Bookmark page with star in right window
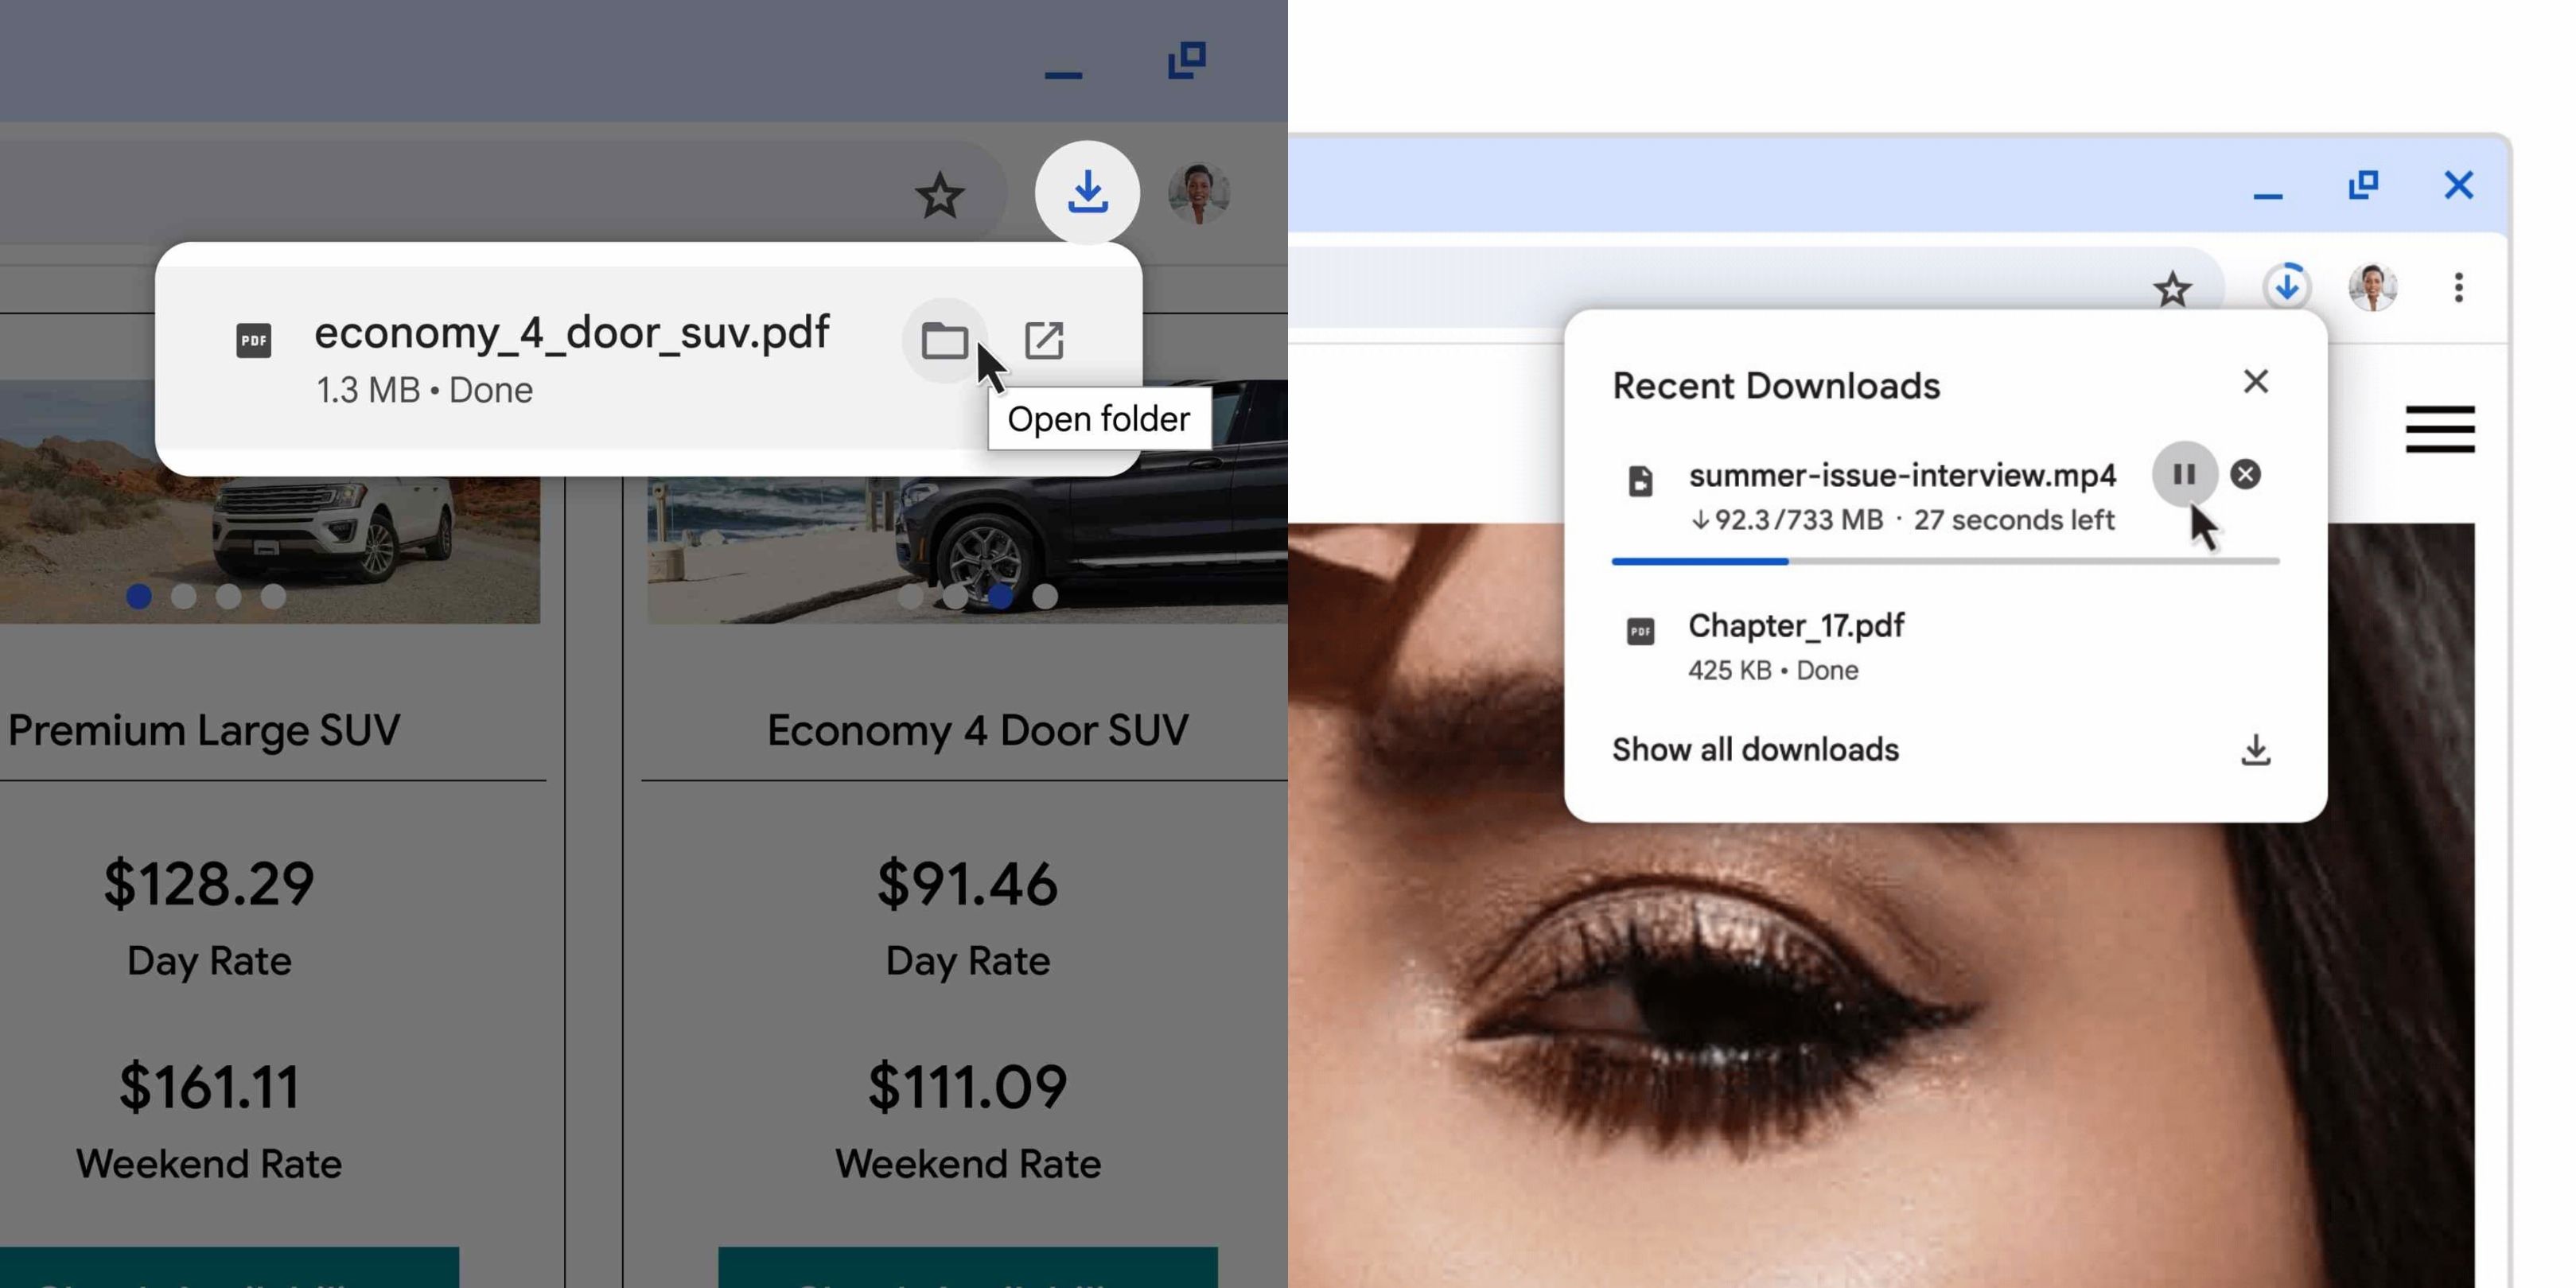This screenshot has height=1288, width=2576. [x=2172, y=290]
